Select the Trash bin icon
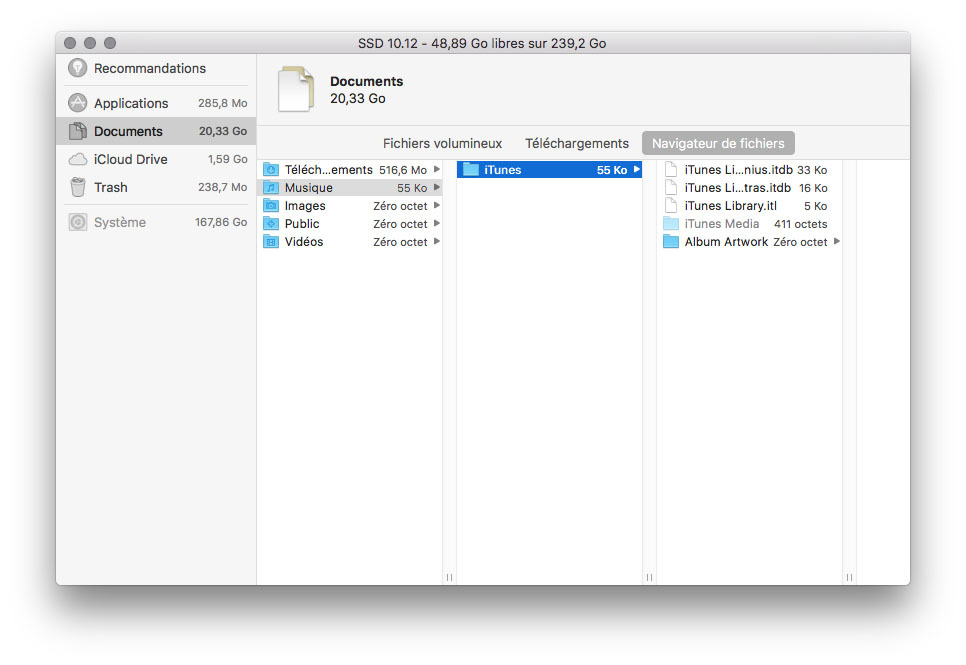This screenshot has width=966, height=665. point(77,187)
